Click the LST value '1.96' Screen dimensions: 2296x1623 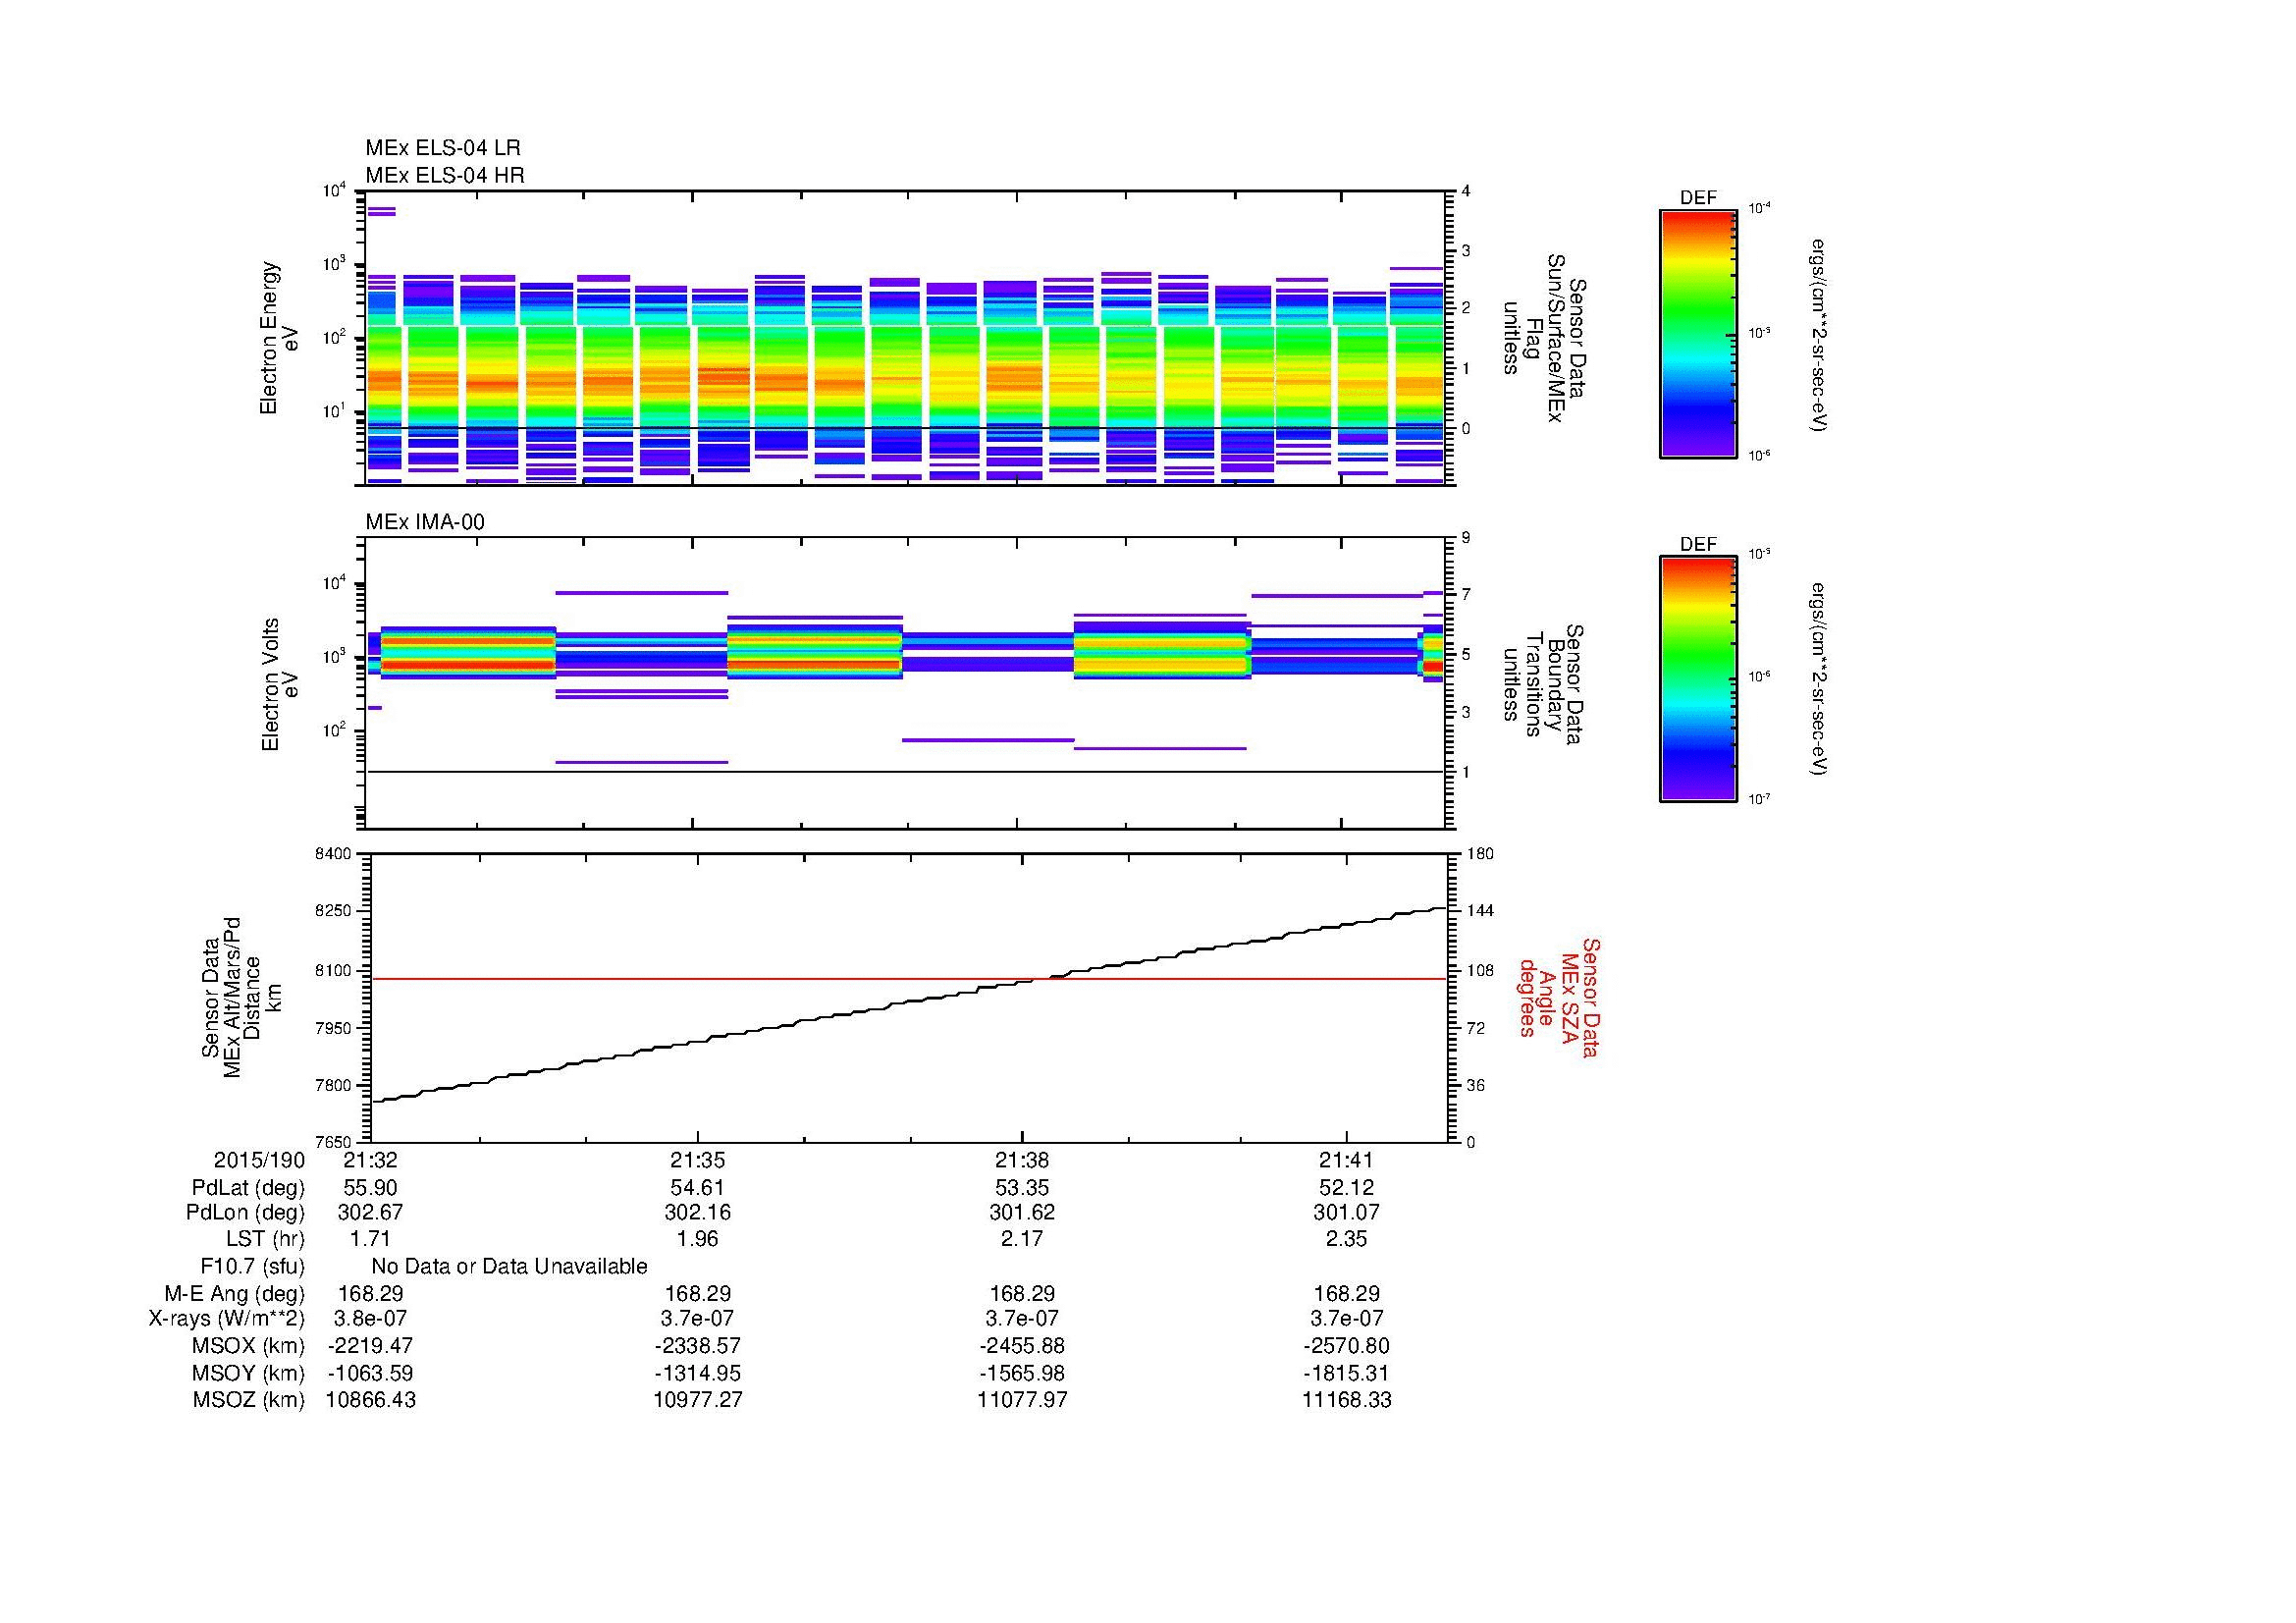[x=697, y=1239]
